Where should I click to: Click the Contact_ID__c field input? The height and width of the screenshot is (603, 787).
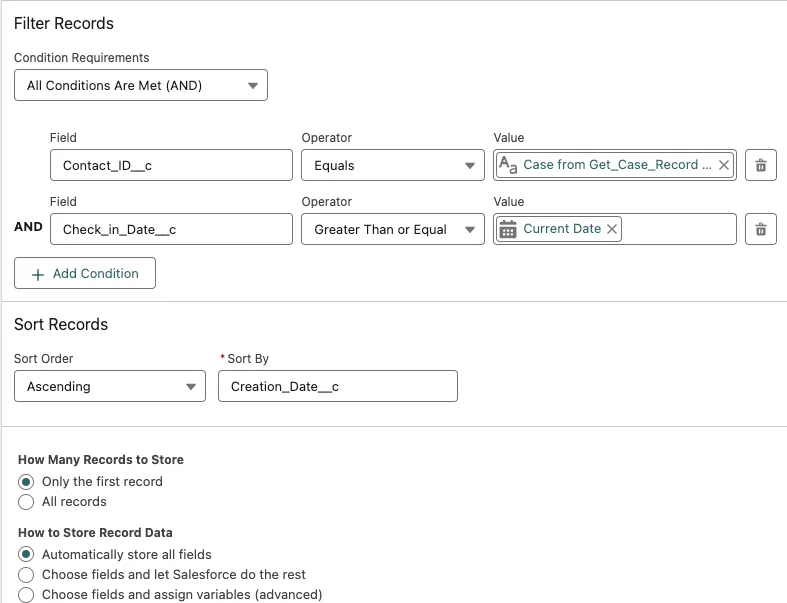coord(171,165)
